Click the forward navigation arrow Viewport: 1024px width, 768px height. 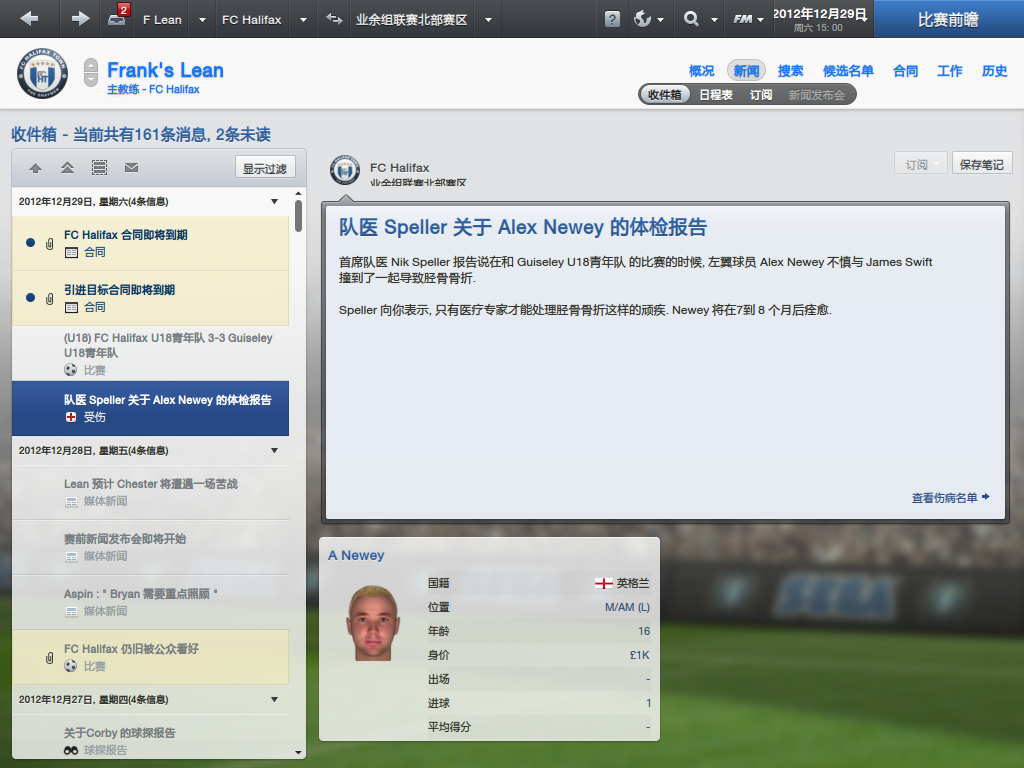[x=80, y=19]
